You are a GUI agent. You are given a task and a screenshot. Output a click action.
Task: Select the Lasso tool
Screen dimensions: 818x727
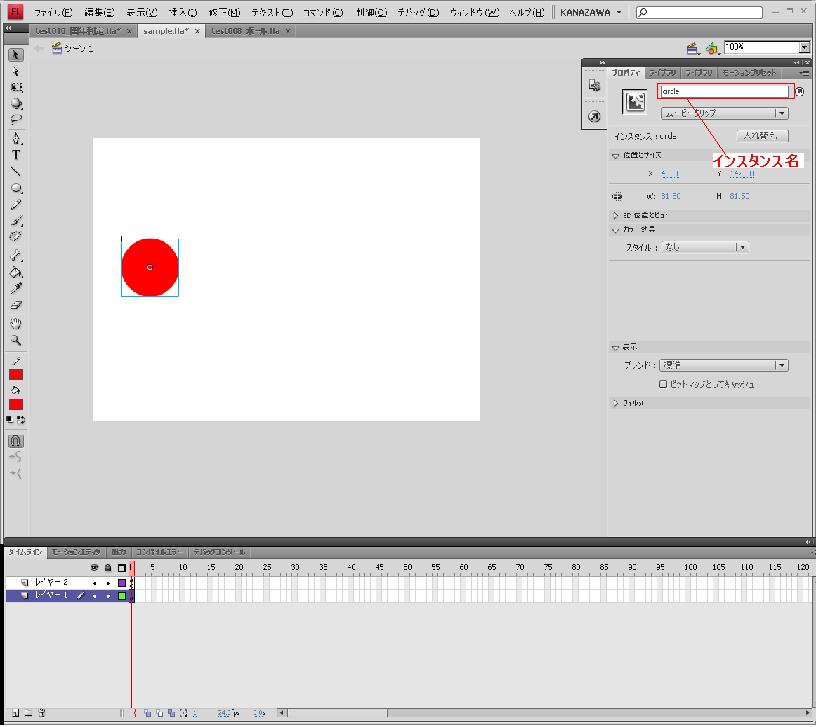[x=16, y=119]
